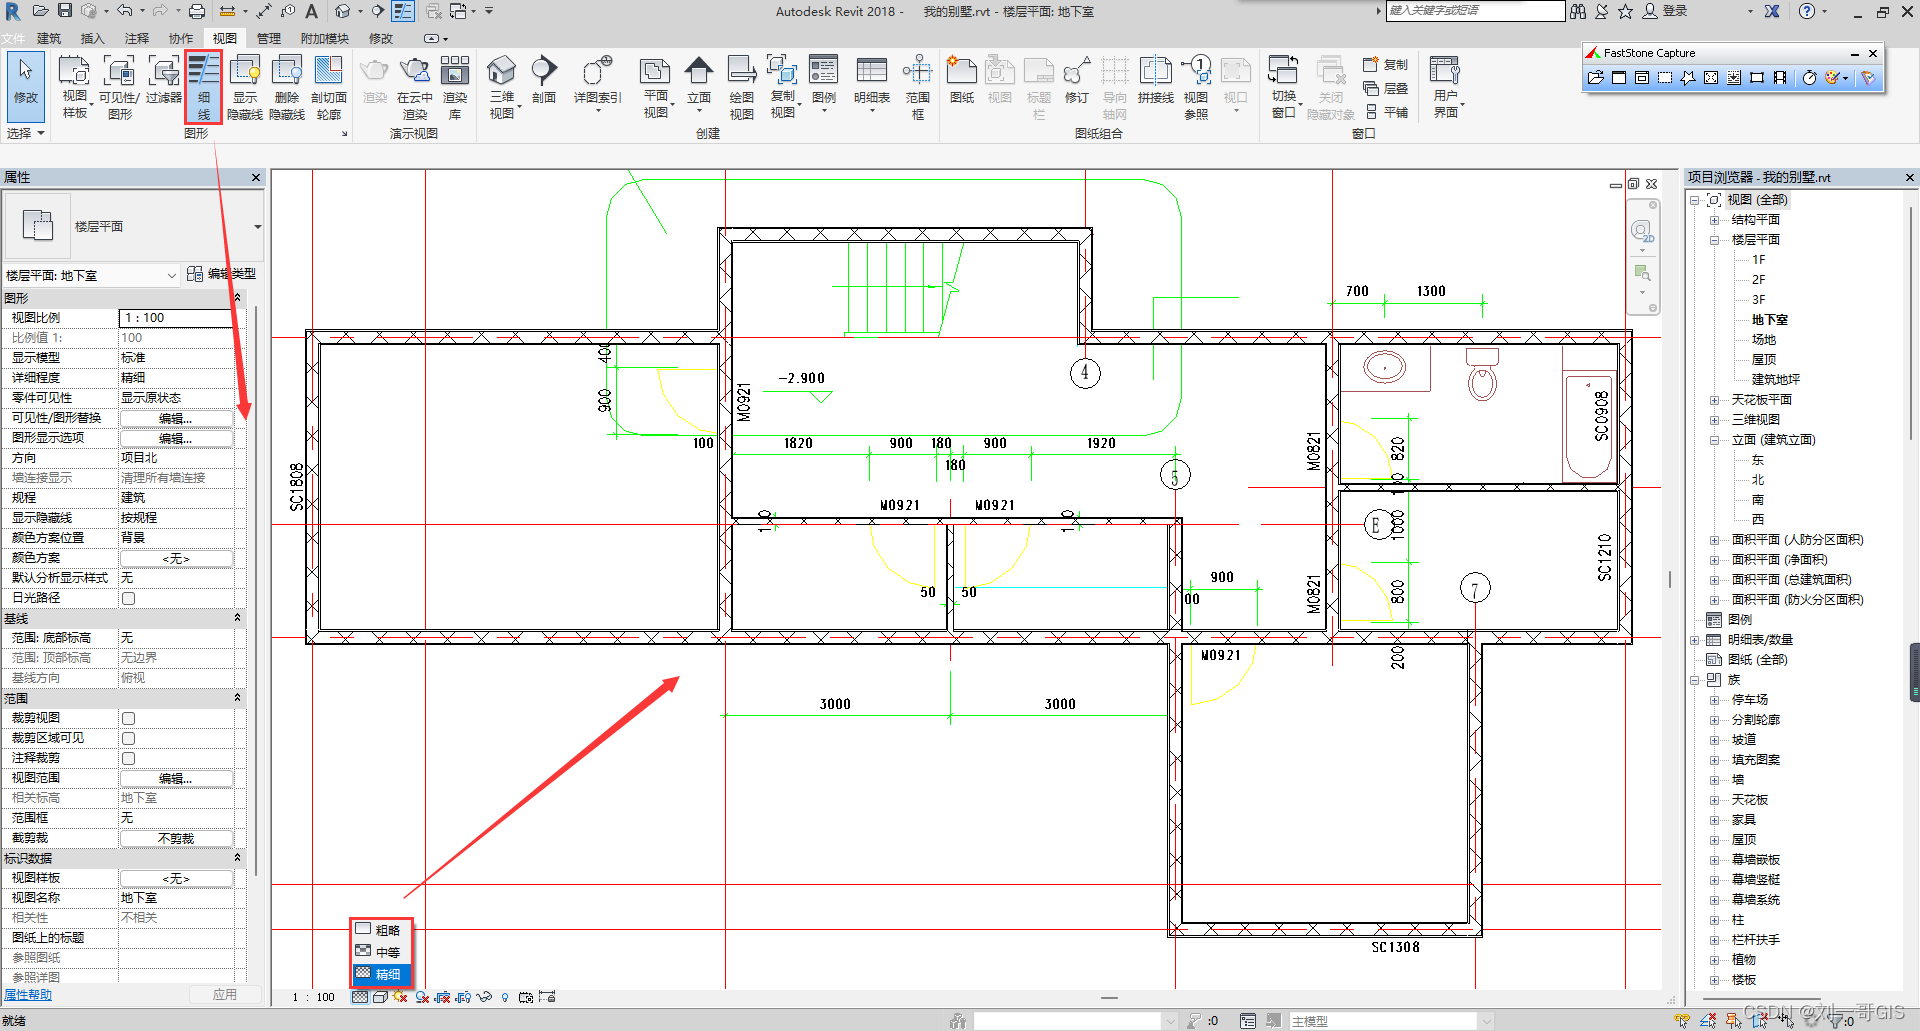Open 可见性/图形 visibility graphics tool
1920x1031 pixels.
119,87
